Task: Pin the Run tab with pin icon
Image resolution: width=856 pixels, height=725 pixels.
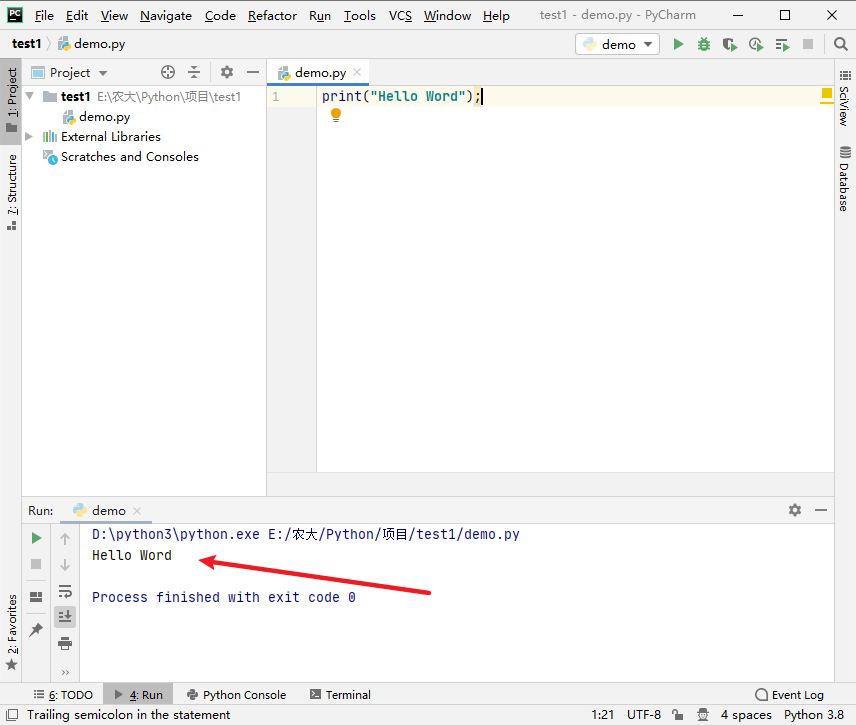Action: (36, 629)
